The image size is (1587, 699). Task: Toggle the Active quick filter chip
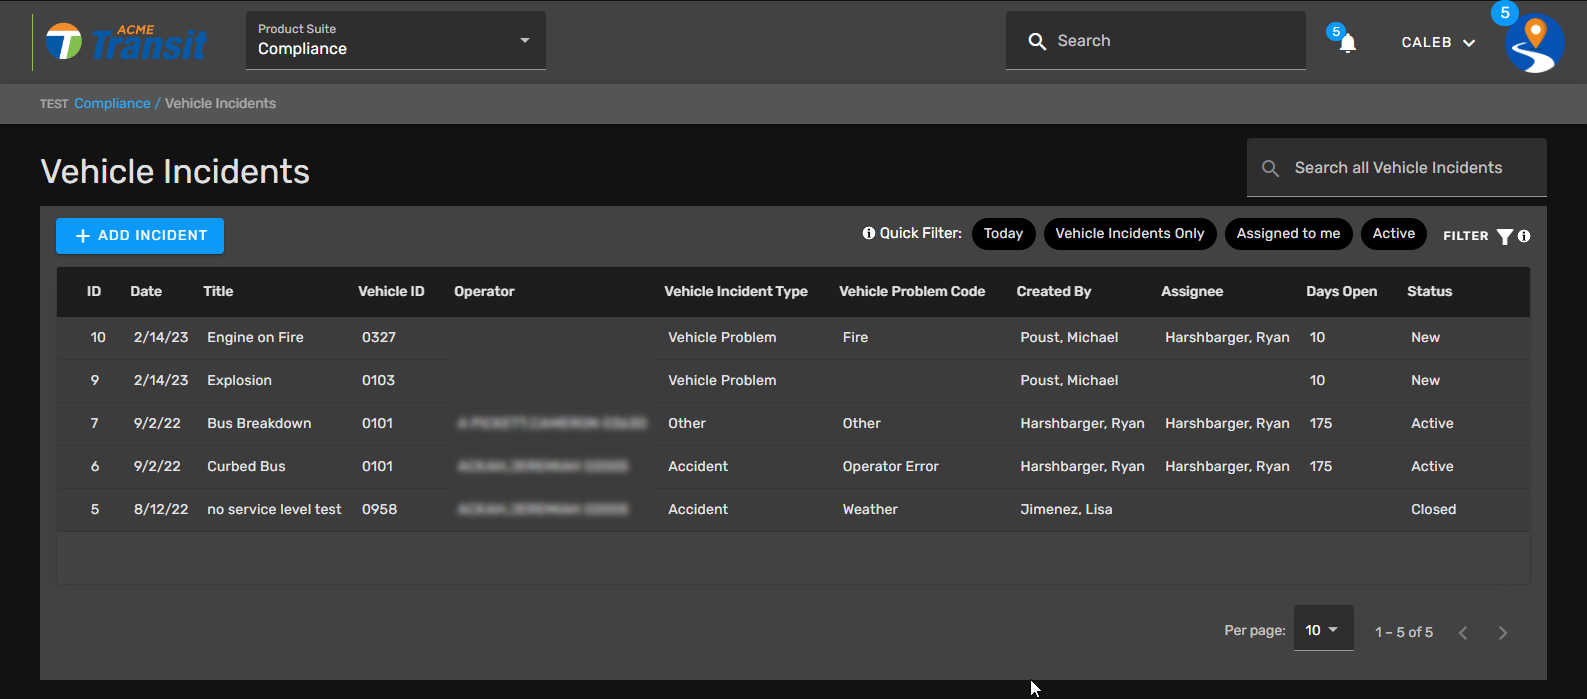pos(1393,233)
